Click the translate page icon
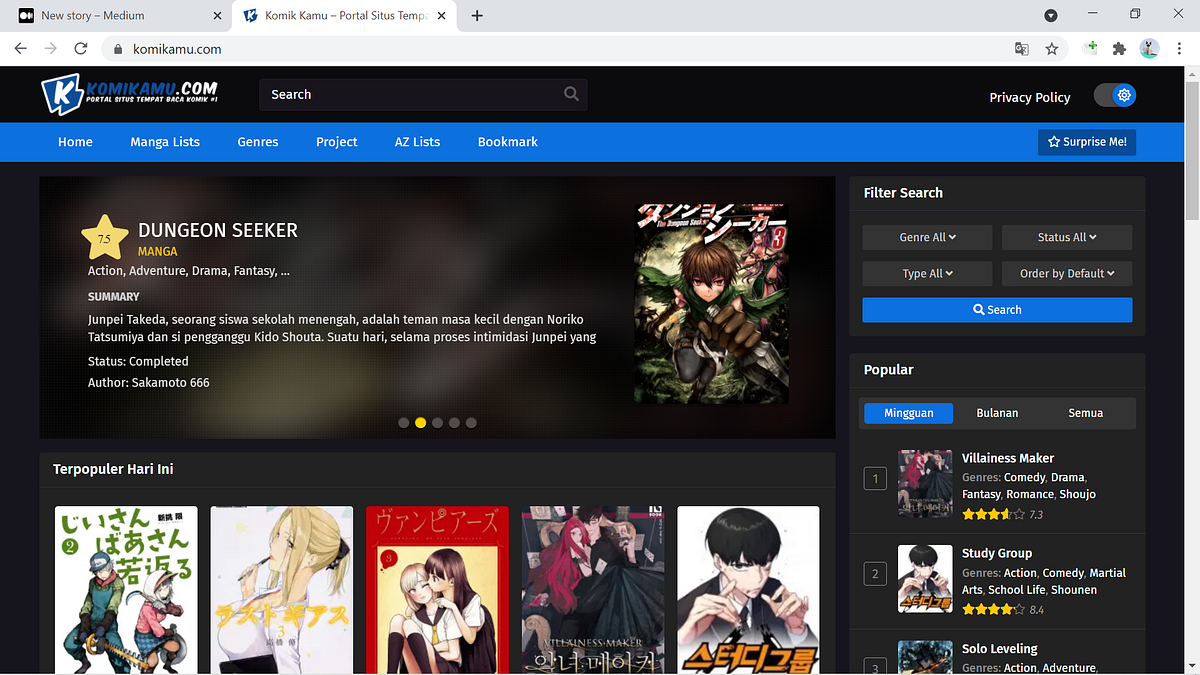1200x675 pixels. (1021, 48)
